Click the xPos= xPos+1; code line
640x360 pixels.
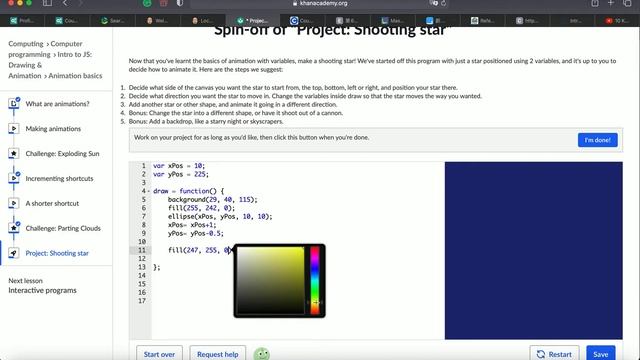192,225
